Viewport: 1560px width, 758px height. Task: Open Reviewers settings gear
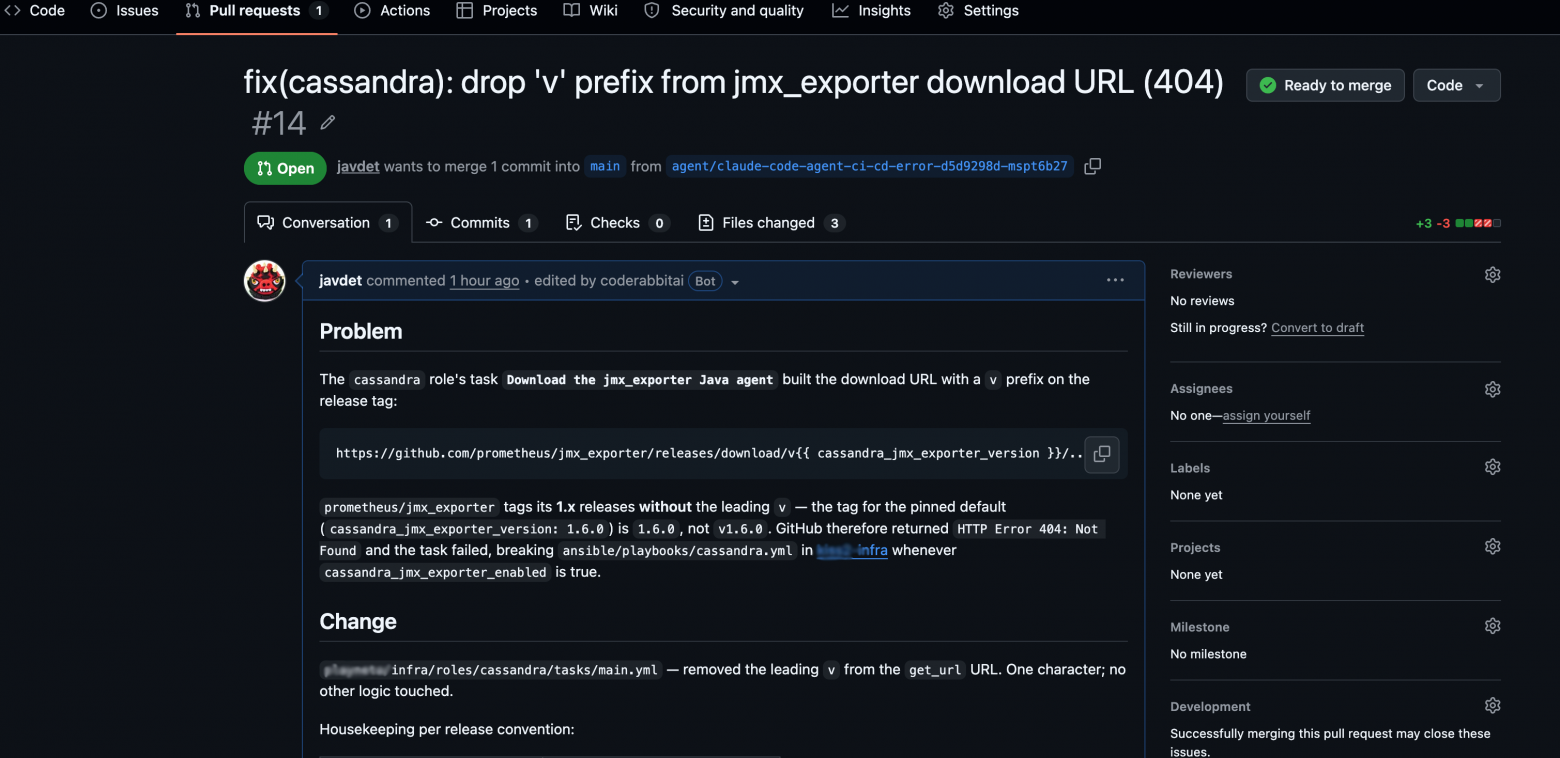[x=1492, y=275]
